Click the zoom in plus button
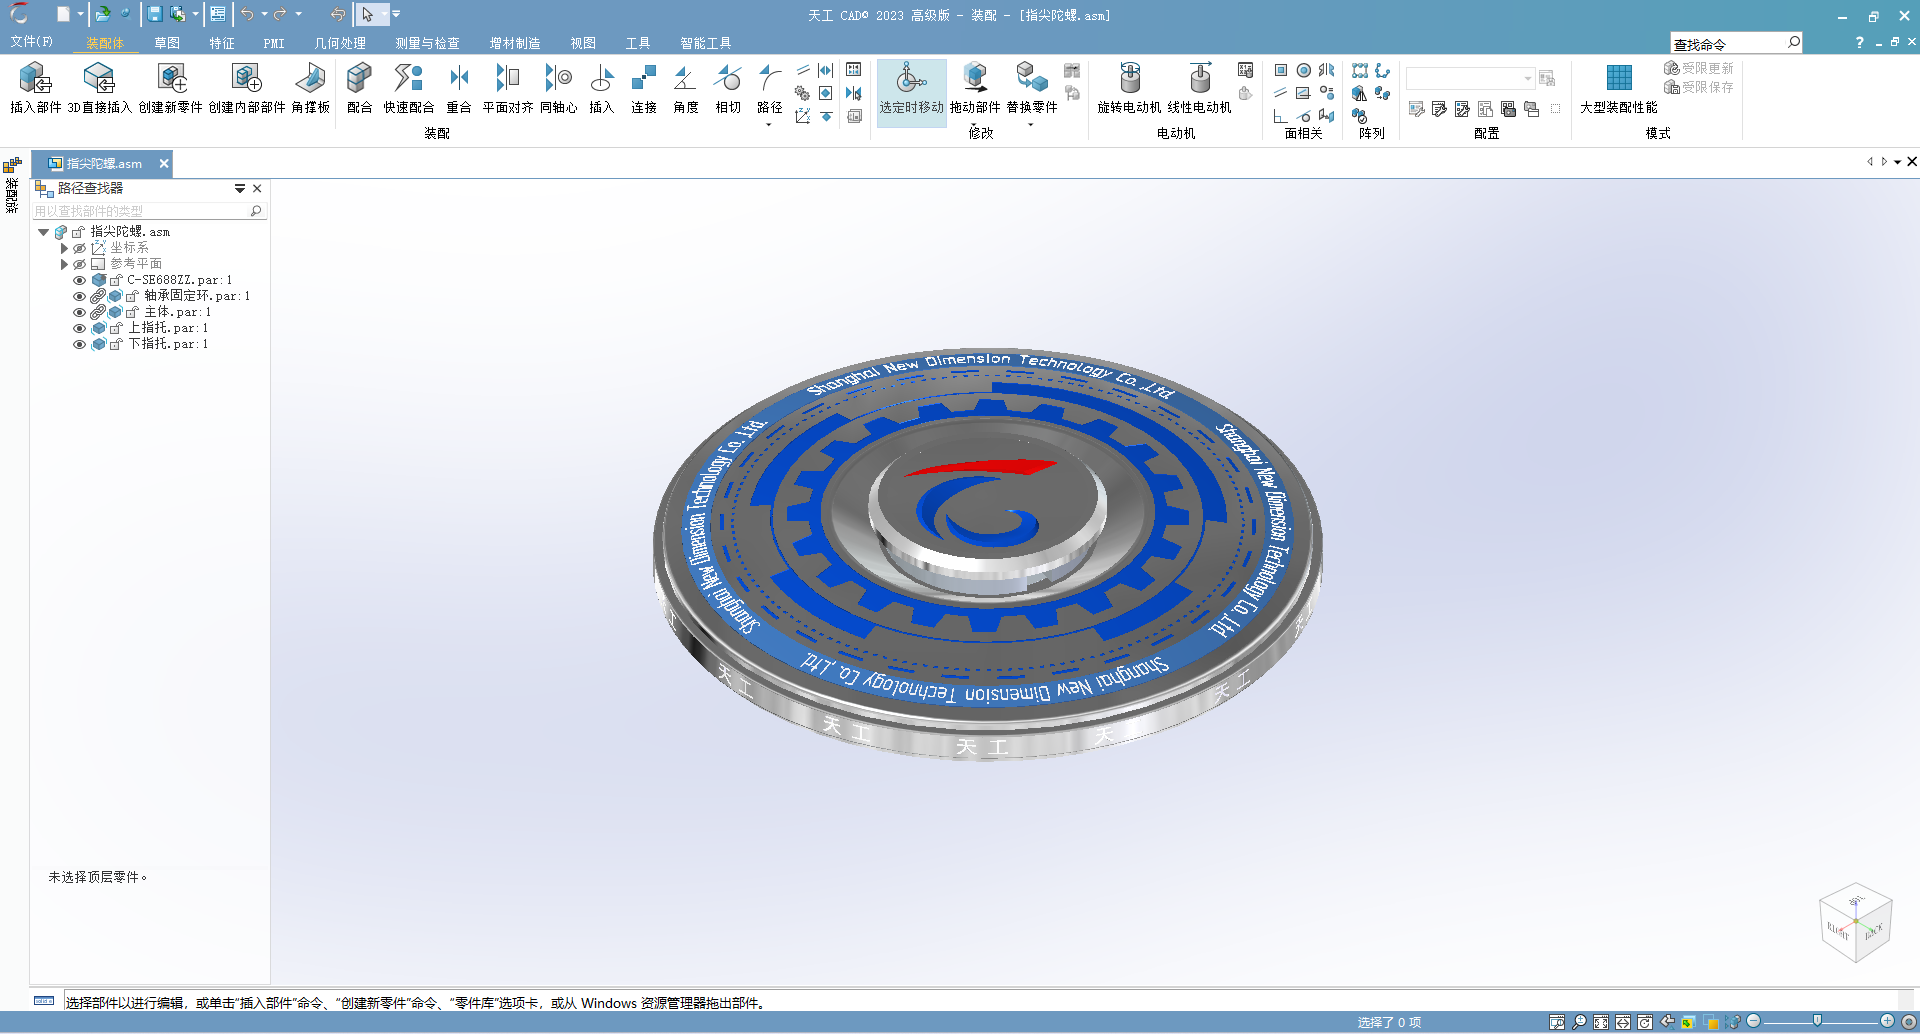This screenshot has height=1034, width=1920. tap(1887, 1021)
